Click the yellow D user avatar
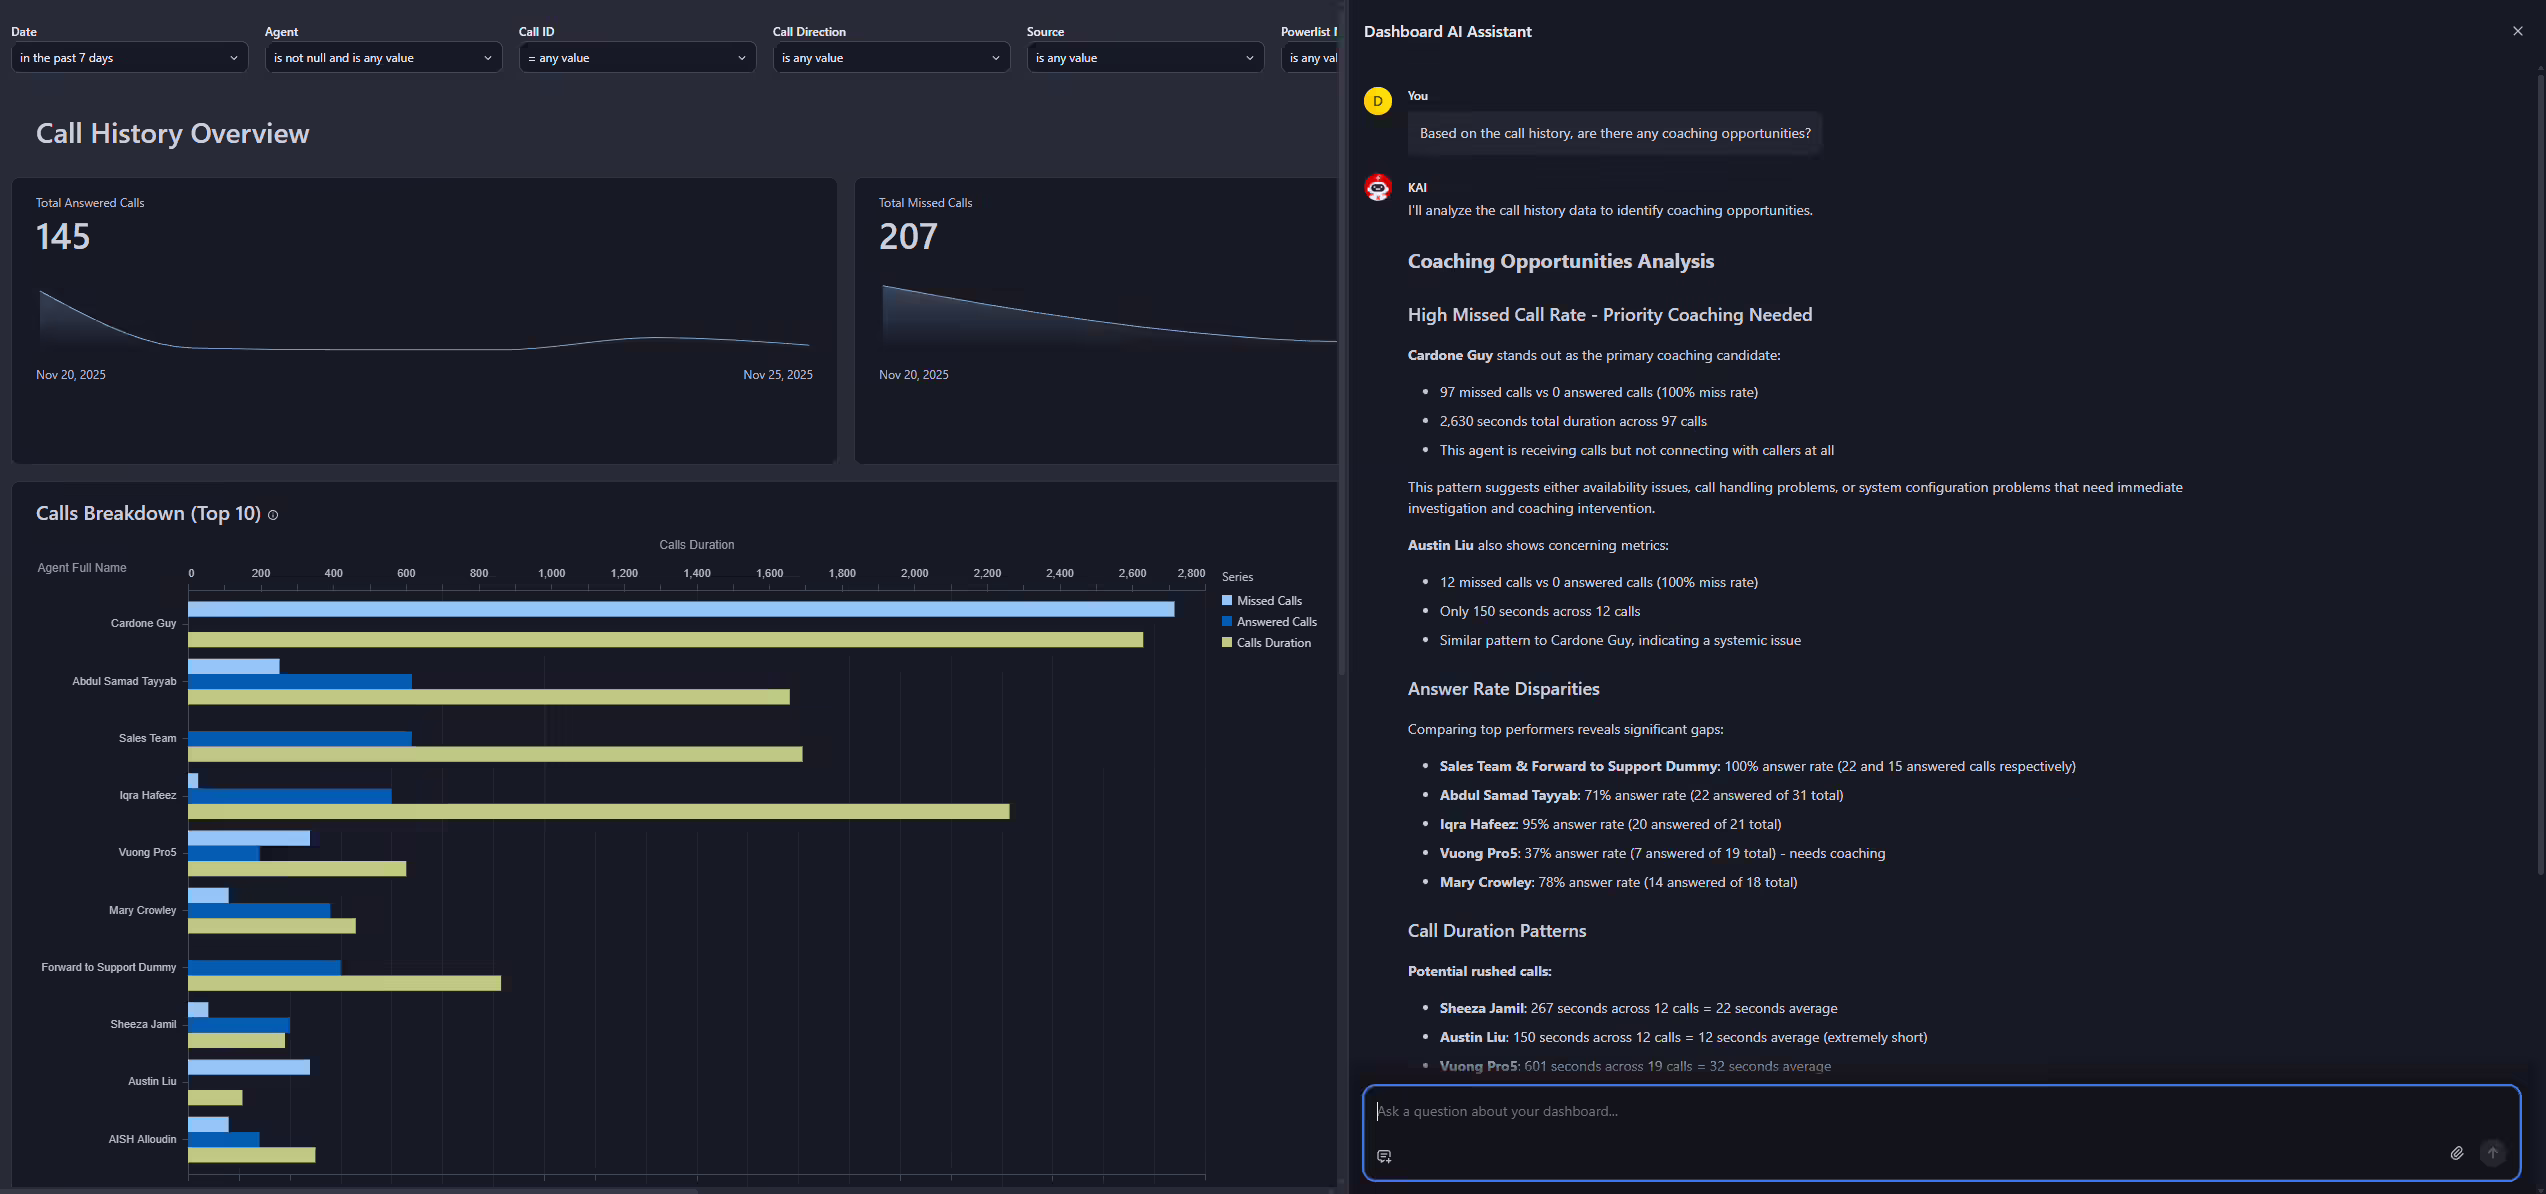2546x1194 pixels. pos(1377,101)
